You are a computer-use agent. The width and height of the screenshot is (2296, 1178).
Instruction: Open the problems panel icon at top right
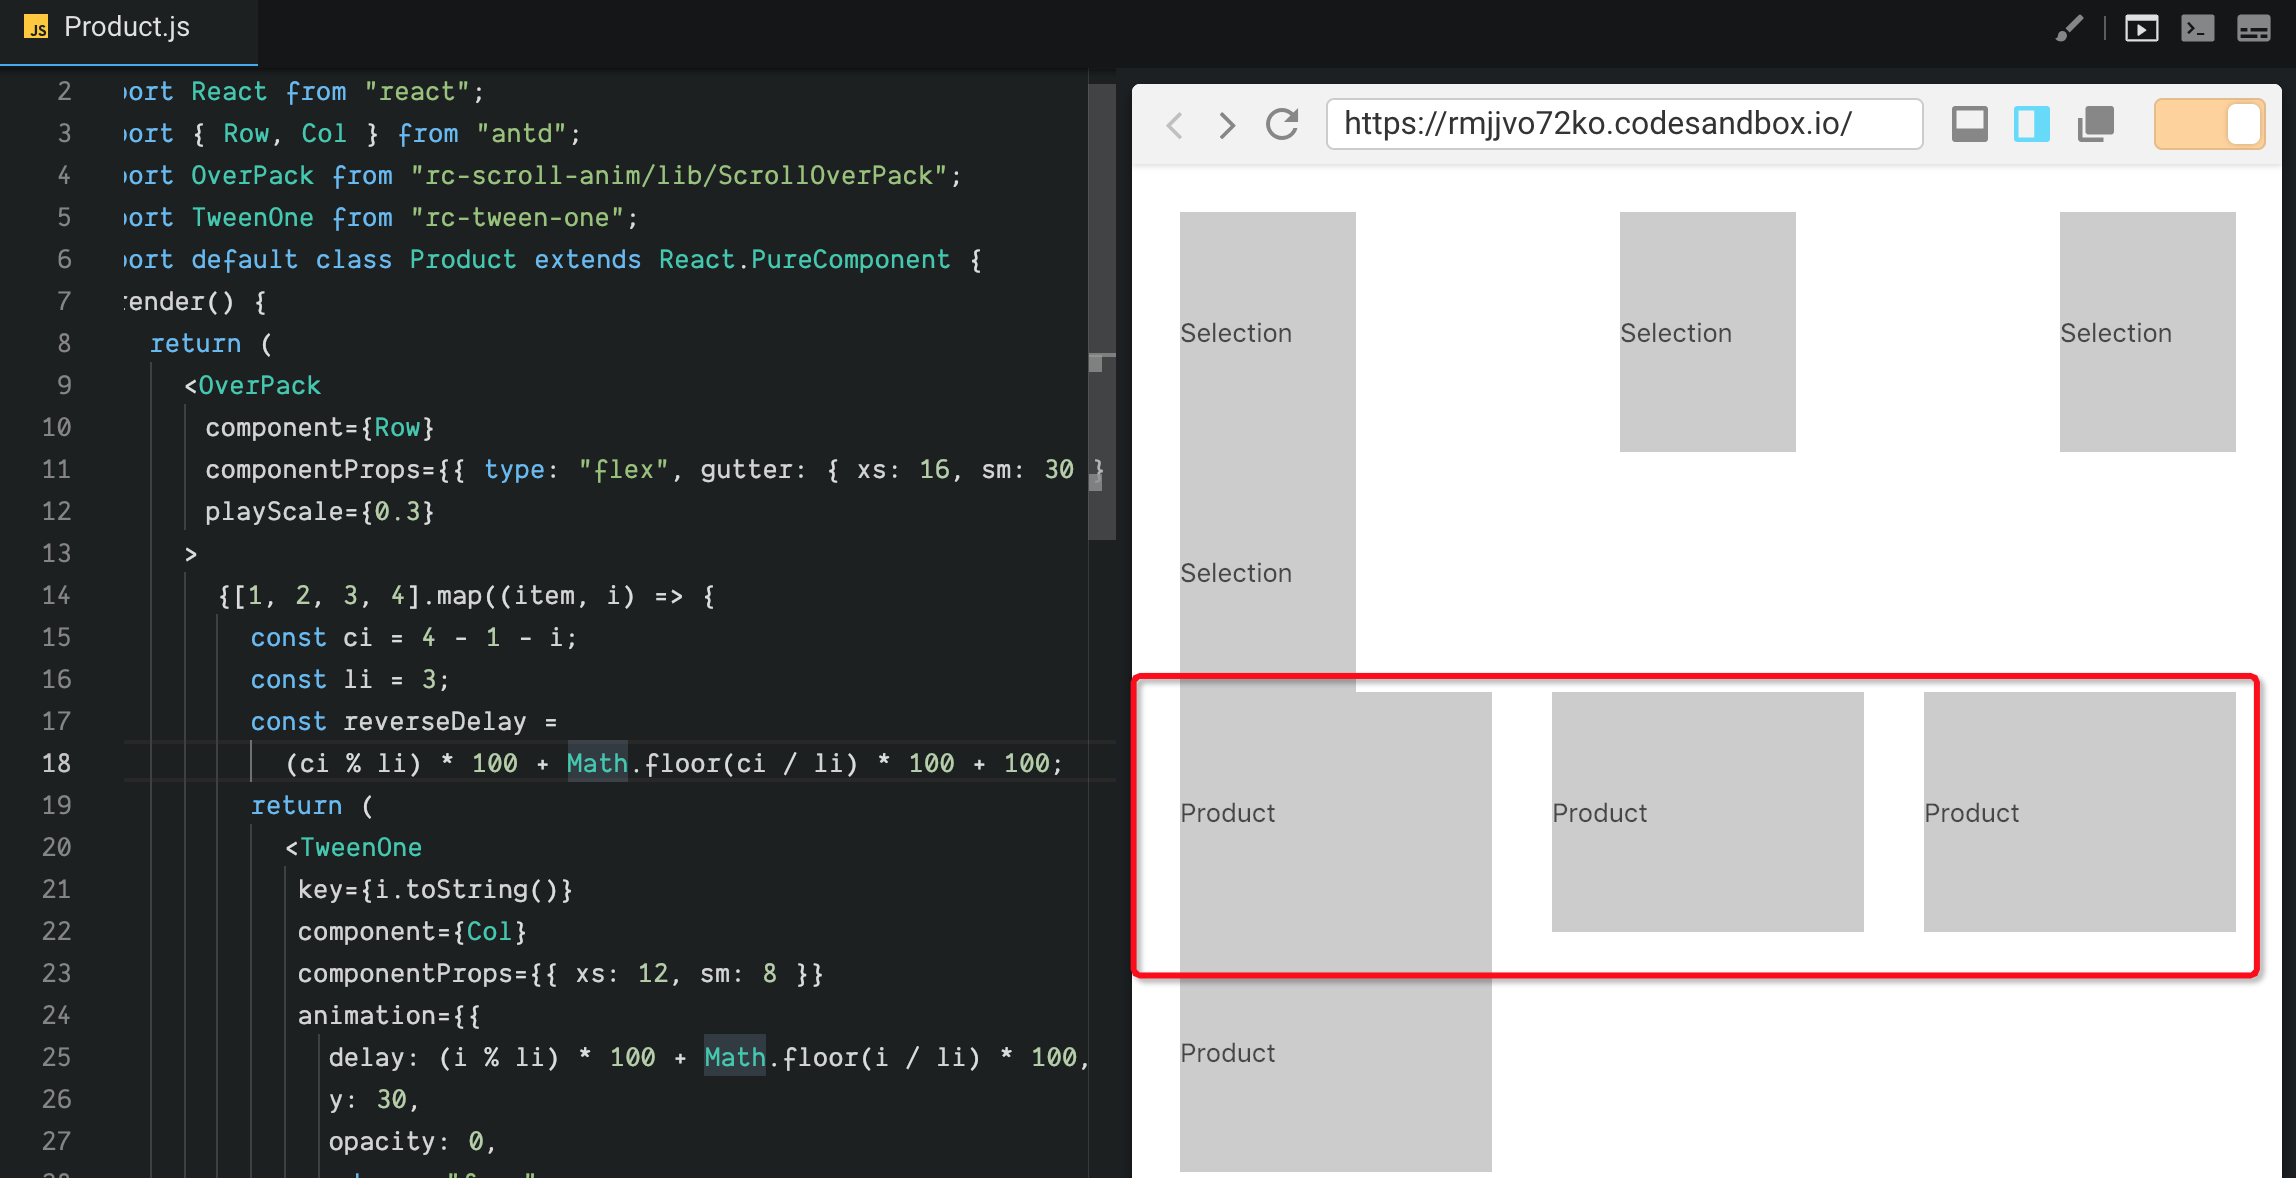coord(2253,27)
